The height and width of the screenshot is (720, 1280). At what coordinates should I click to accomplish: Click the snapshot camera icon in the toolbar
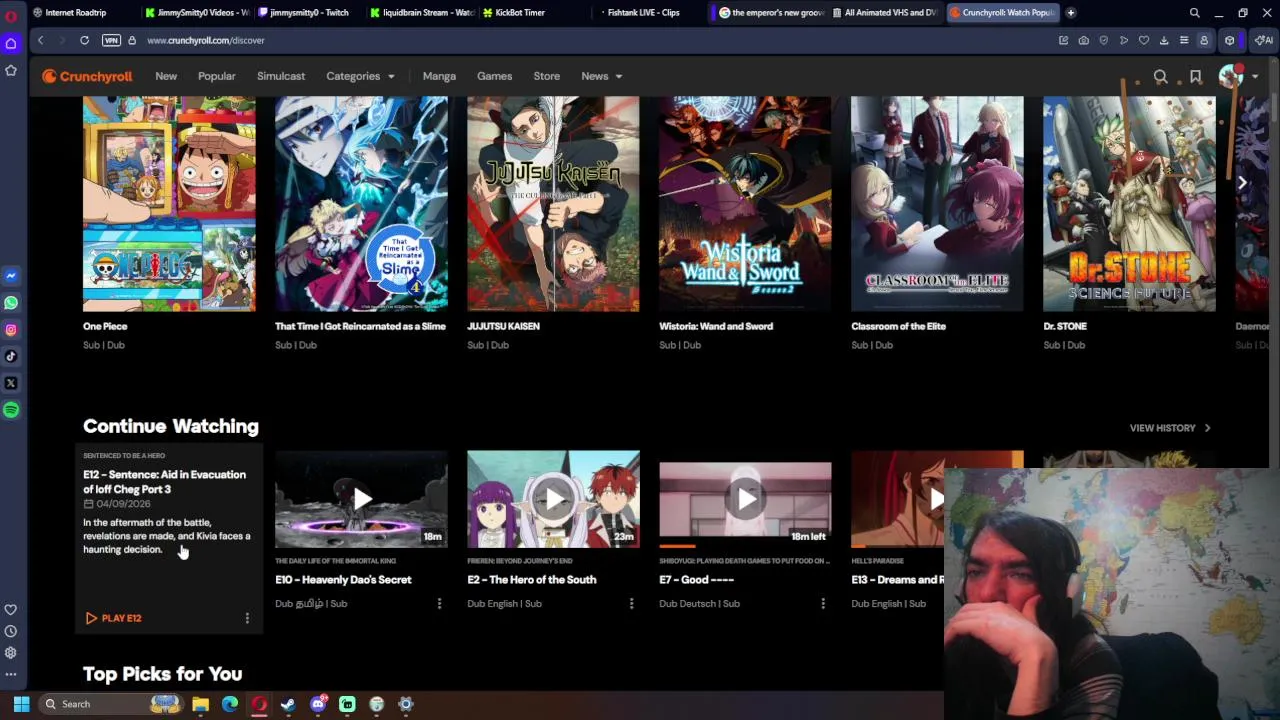coord(1084,40)
